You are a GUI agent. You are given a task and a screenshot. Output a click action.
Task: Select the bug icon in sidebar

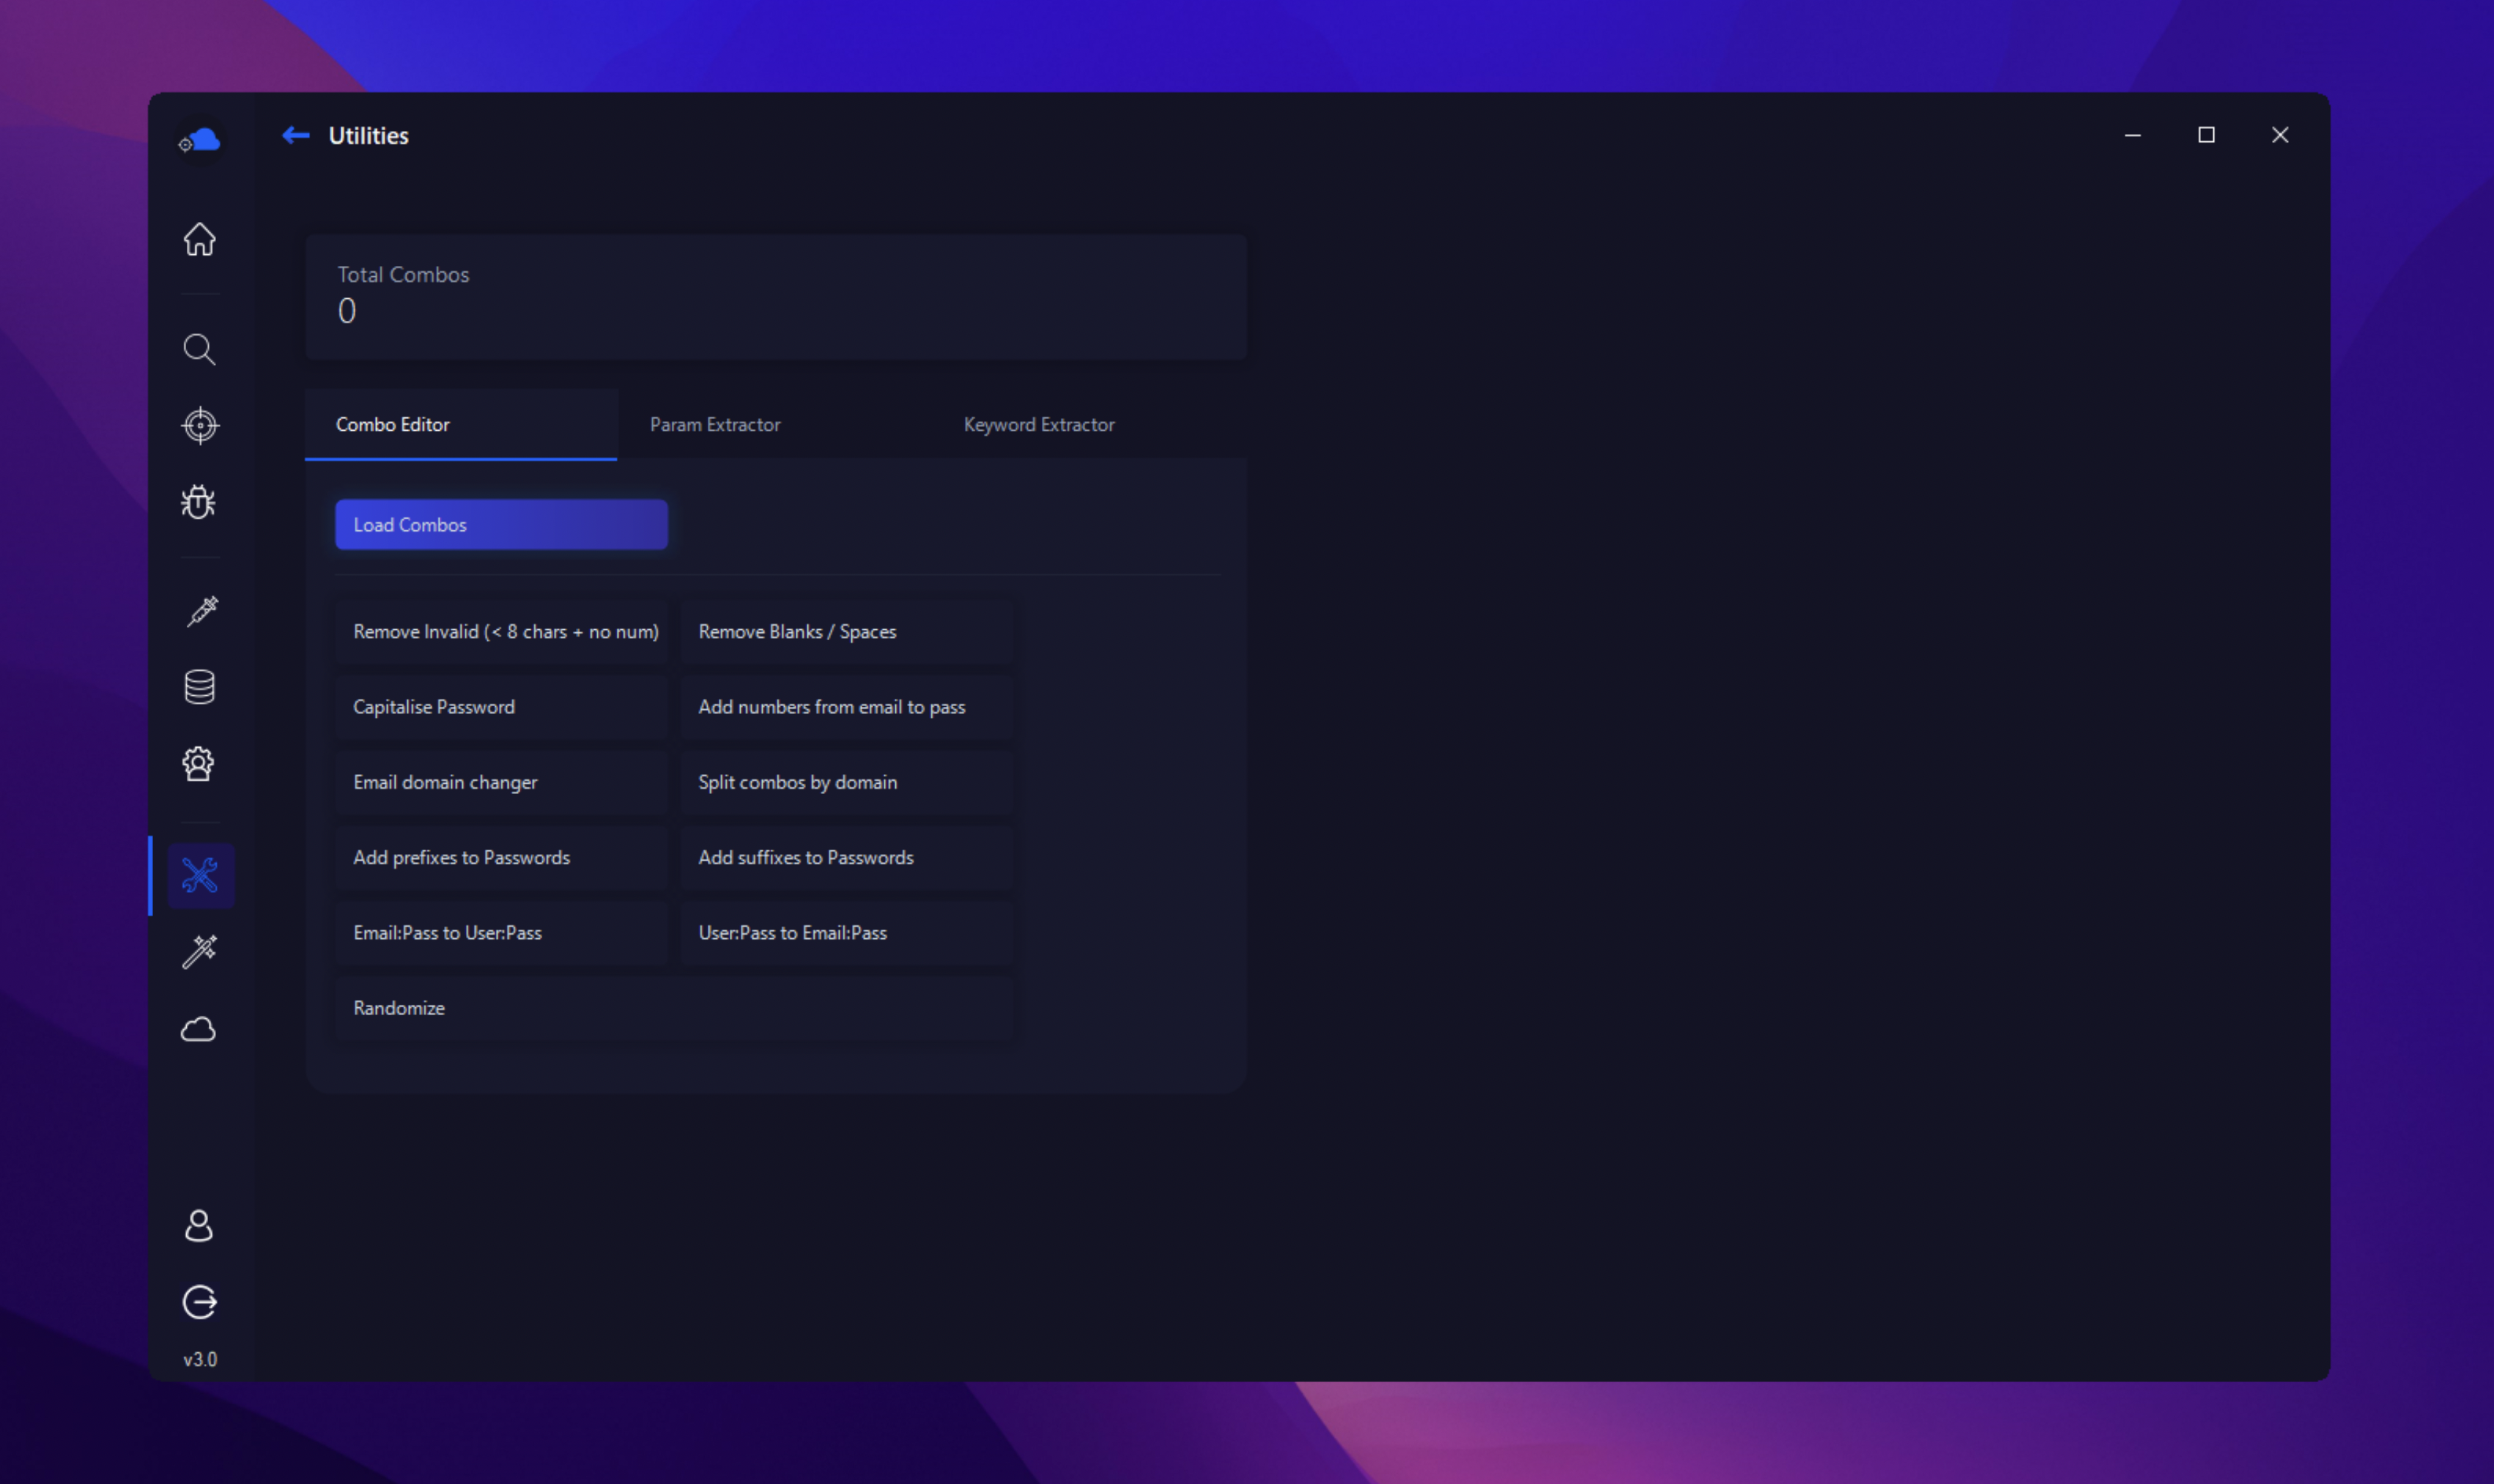[x=199, y=502]
